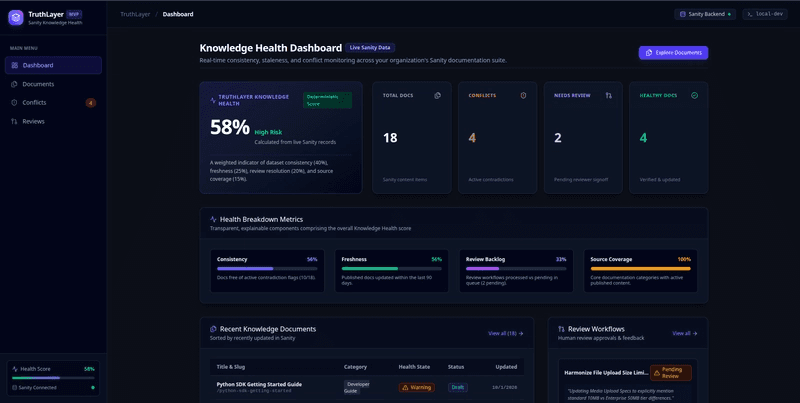Click the Source Coverage progress bar

(640, 268)
